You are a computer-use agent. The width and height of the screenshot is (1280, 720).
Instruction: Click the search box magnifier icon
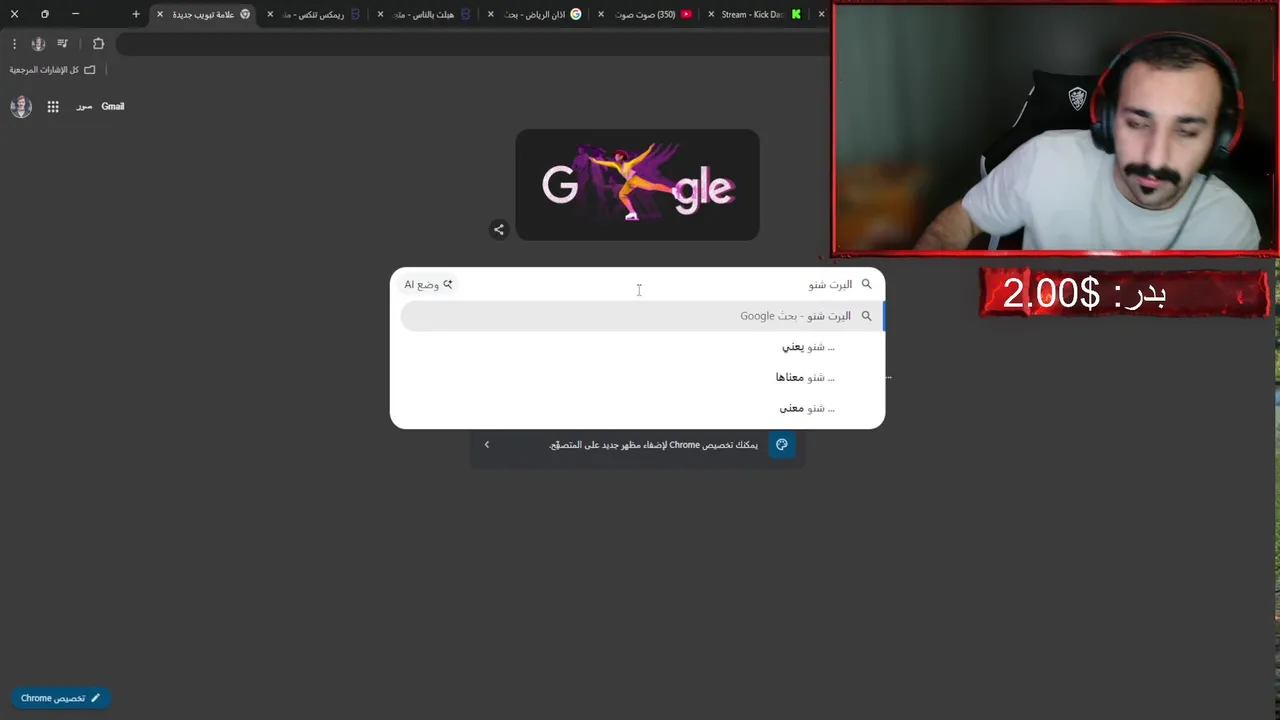[867, 284]
